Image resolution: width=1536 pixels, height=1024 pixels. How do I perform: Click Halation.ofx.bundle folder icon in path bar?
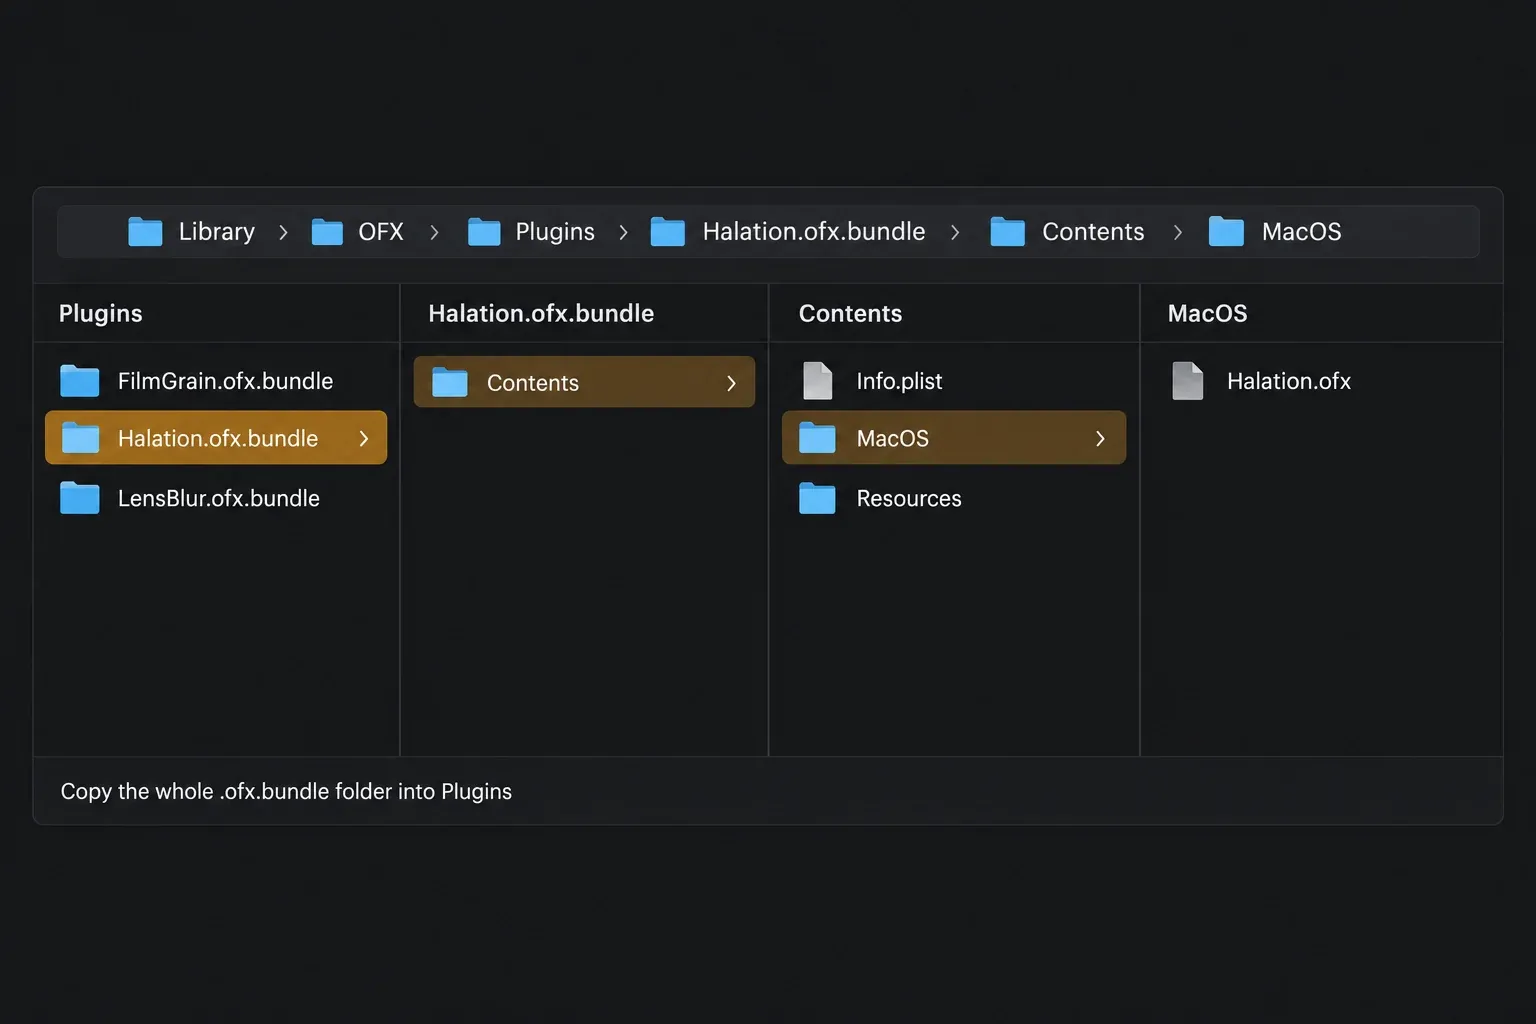click(x=668, y=232)
